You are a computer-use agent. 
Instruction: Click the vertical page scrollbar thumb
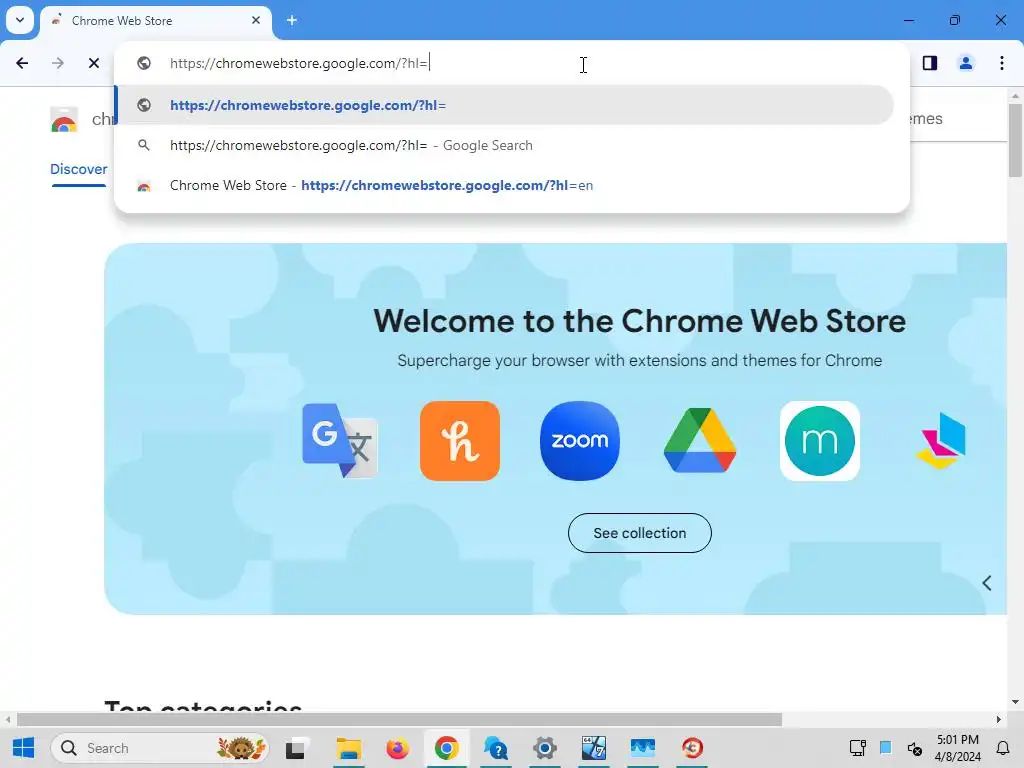point(1015,140)
